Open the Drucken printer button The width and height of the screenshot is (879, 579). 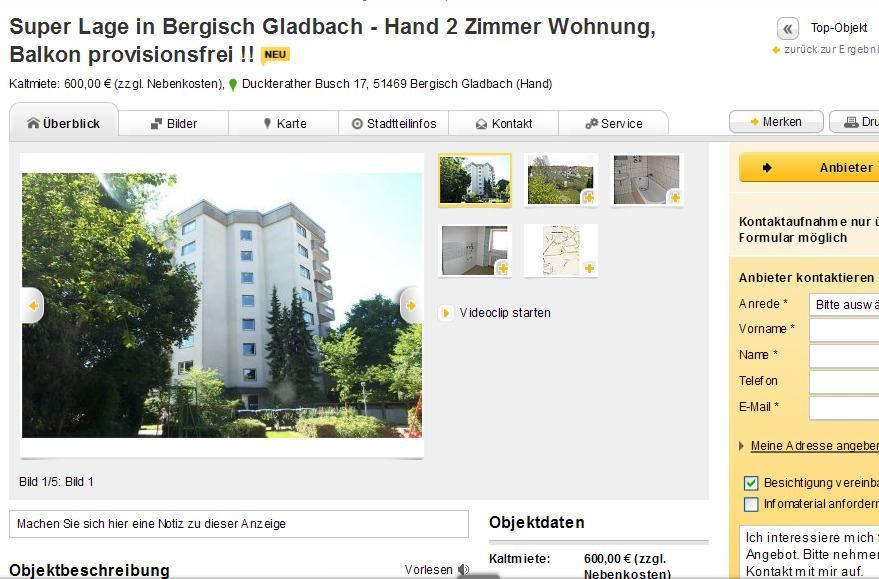click(x=854, y=122)
